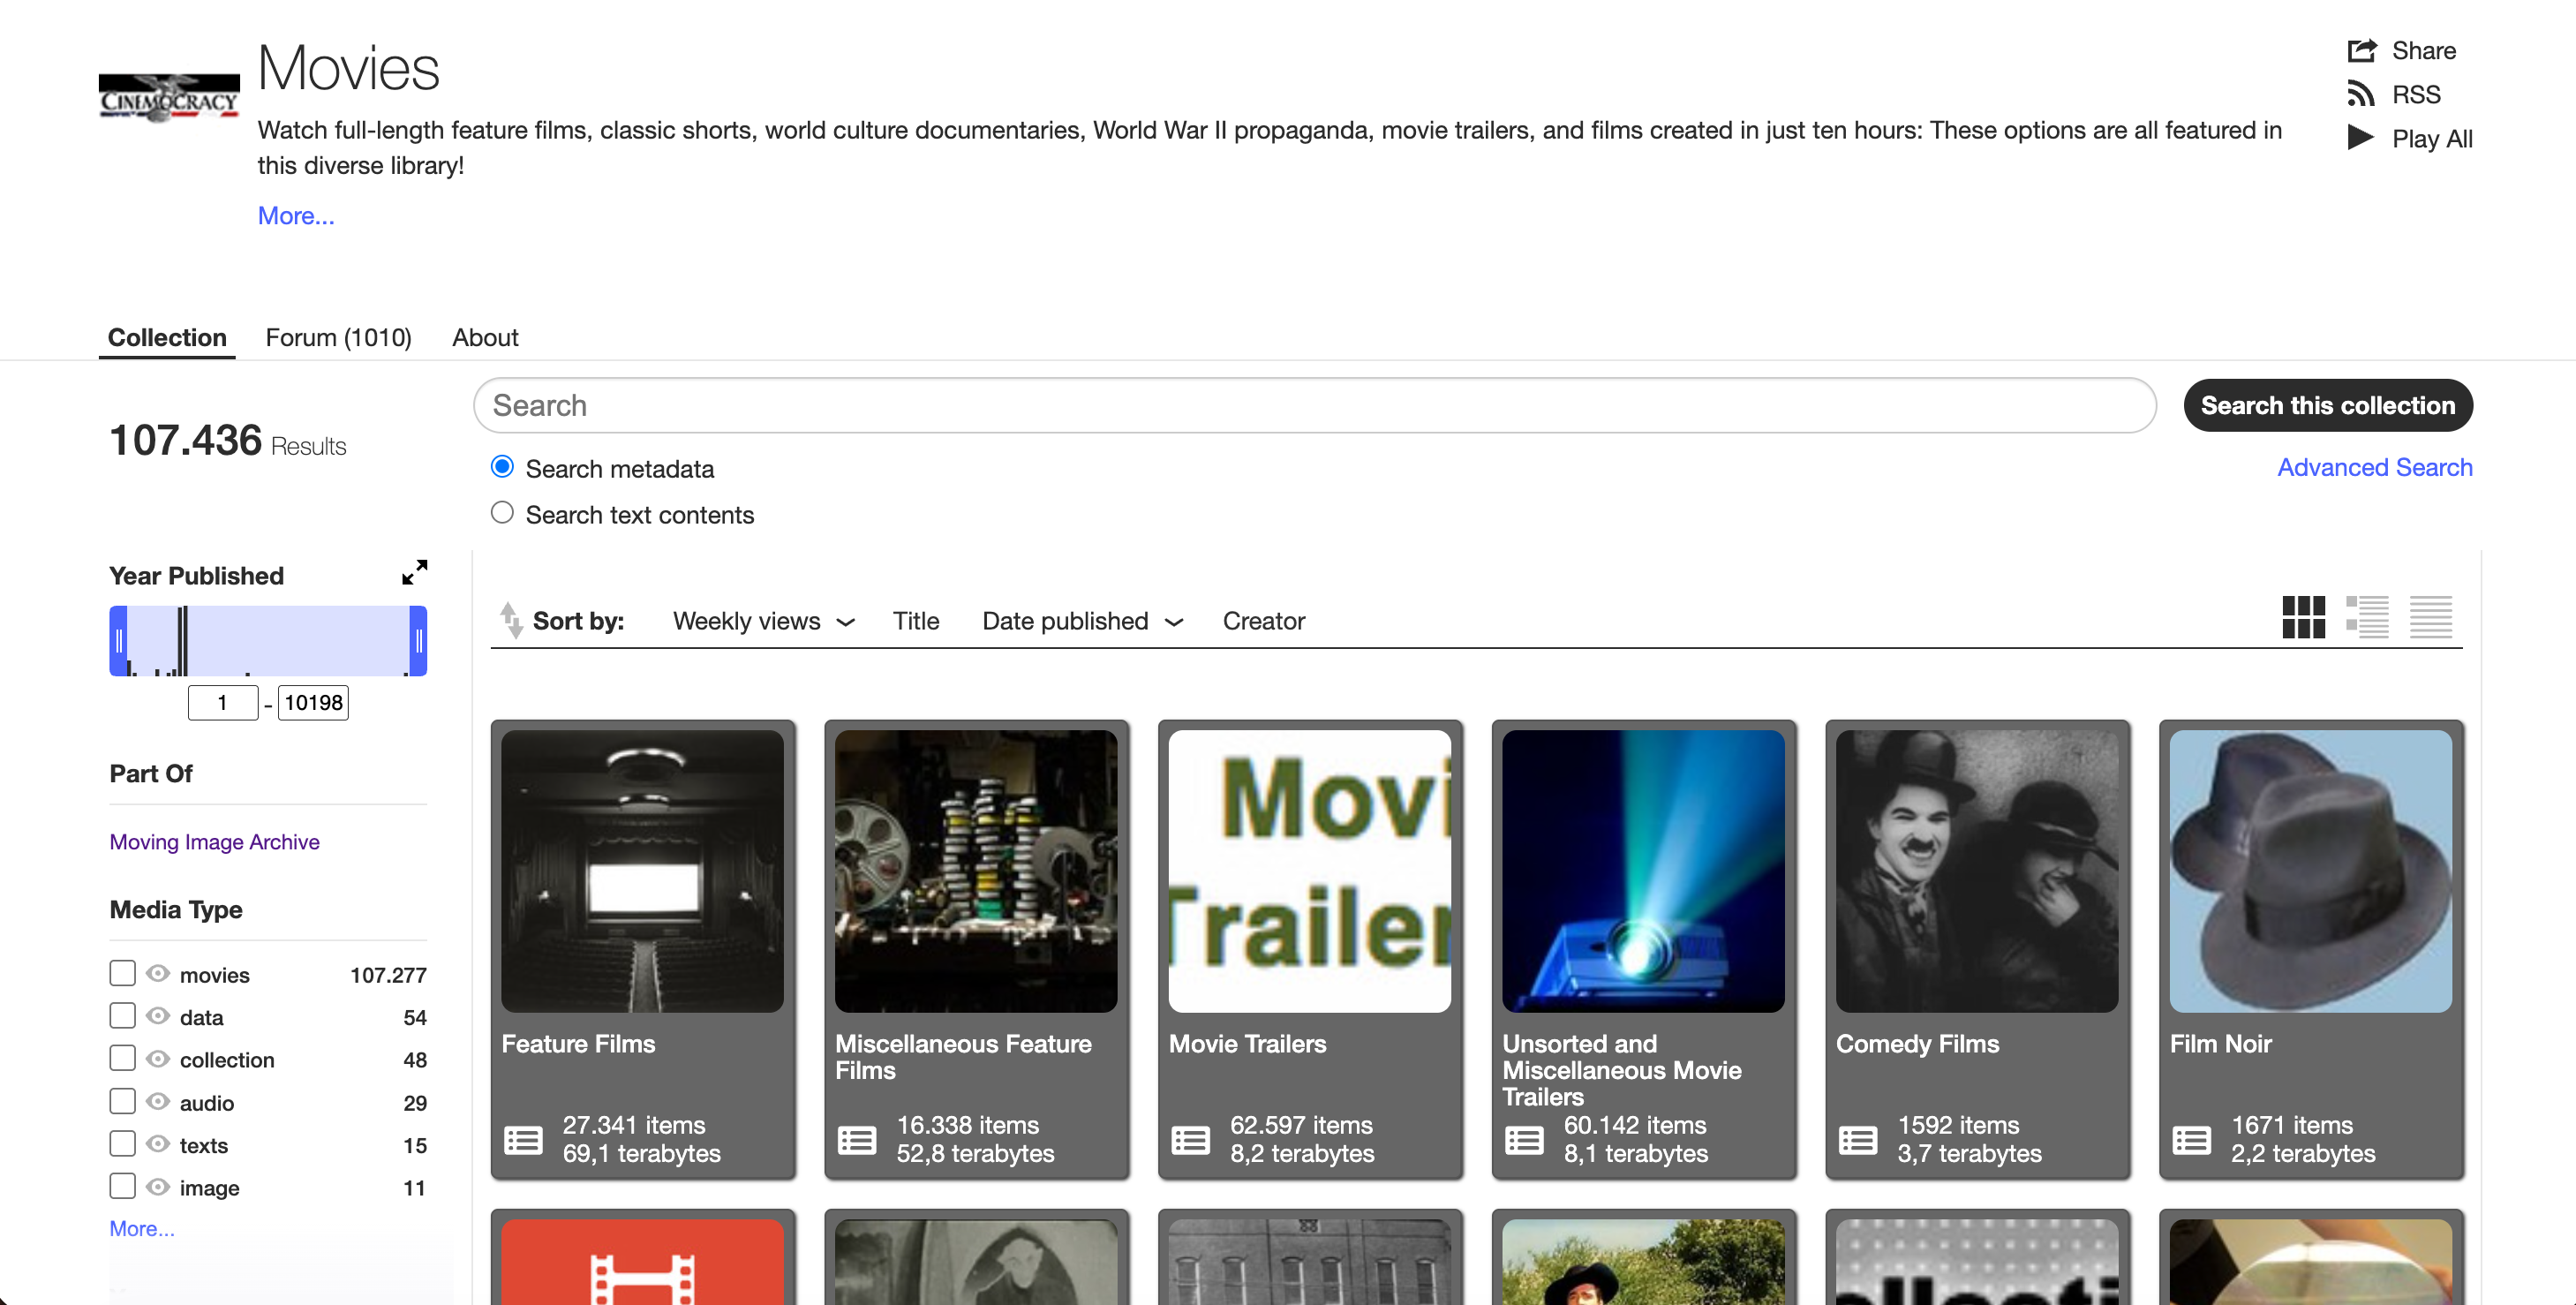The width and height of the screenshot is (2576, 1305).
Task: Open the Share options
Action: click(x=2362, y=50)
